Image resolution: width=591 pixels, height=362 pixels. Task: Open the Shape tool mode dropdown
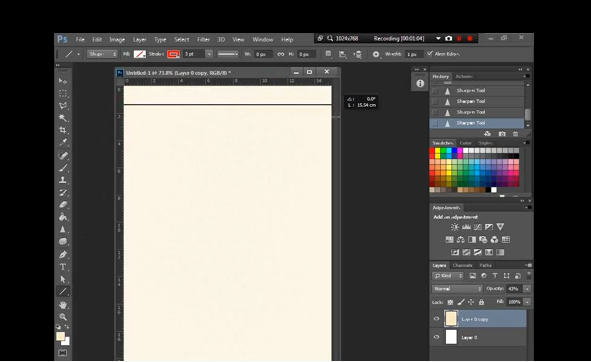(102, 54)
